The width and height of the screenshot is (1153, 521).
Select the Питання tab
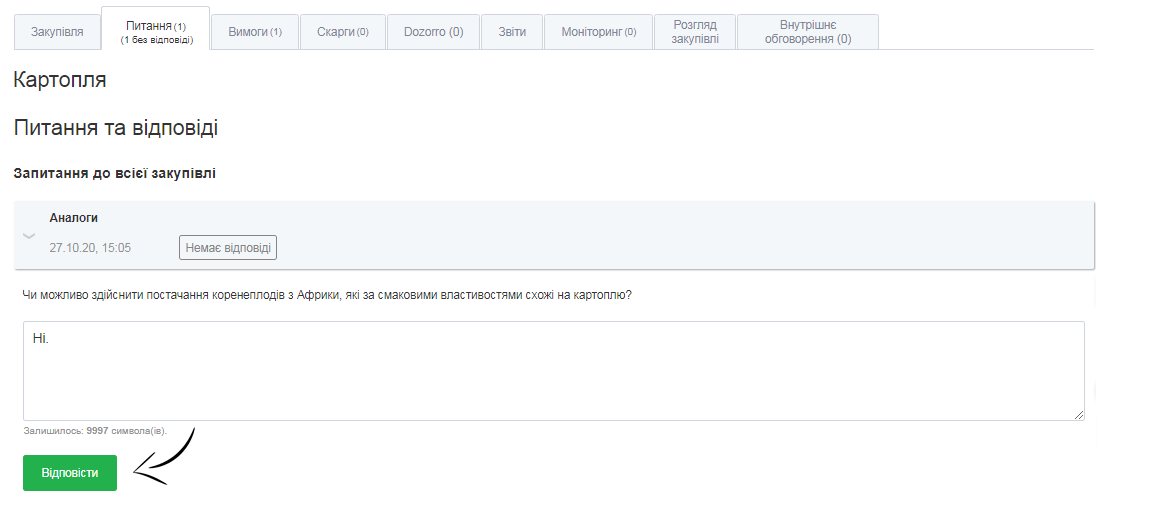tap(156, 31)
